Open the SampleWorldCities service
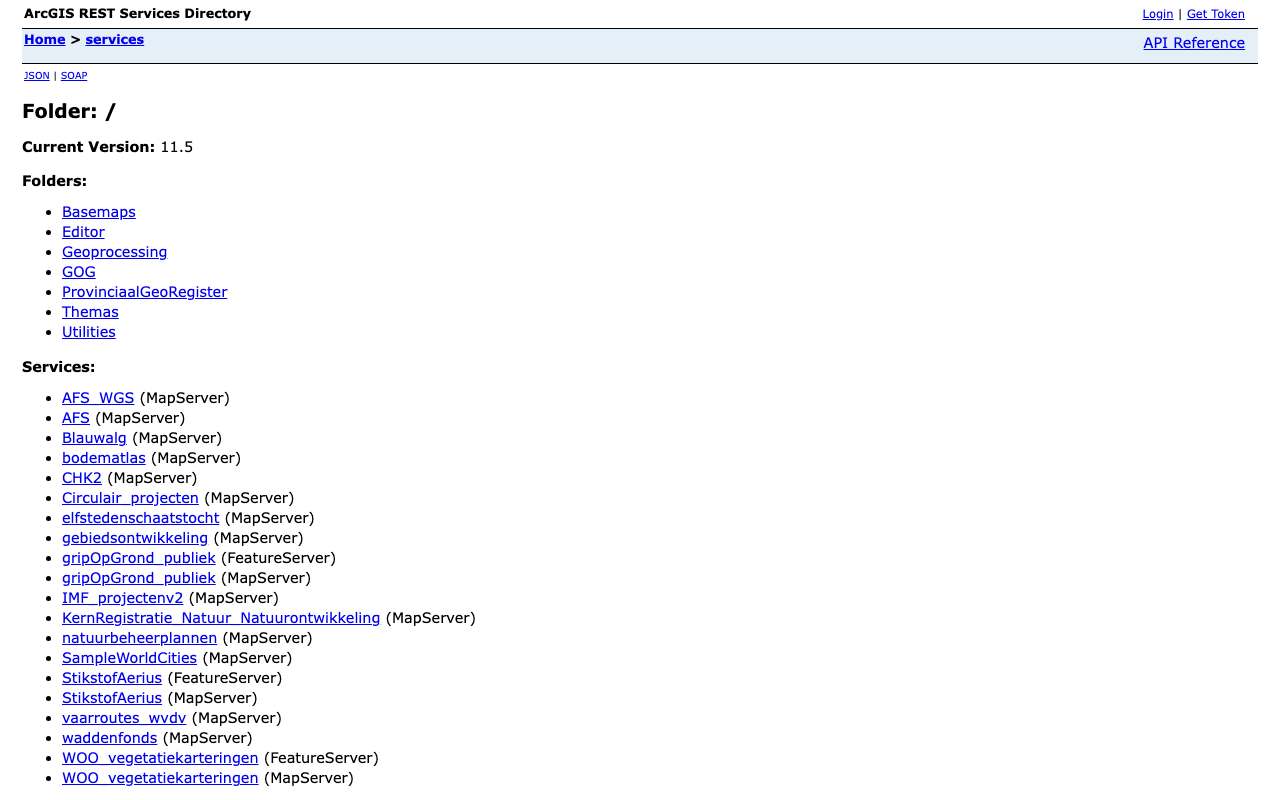This screenshot has width=1280, height=800. click(x=129, y=658)
